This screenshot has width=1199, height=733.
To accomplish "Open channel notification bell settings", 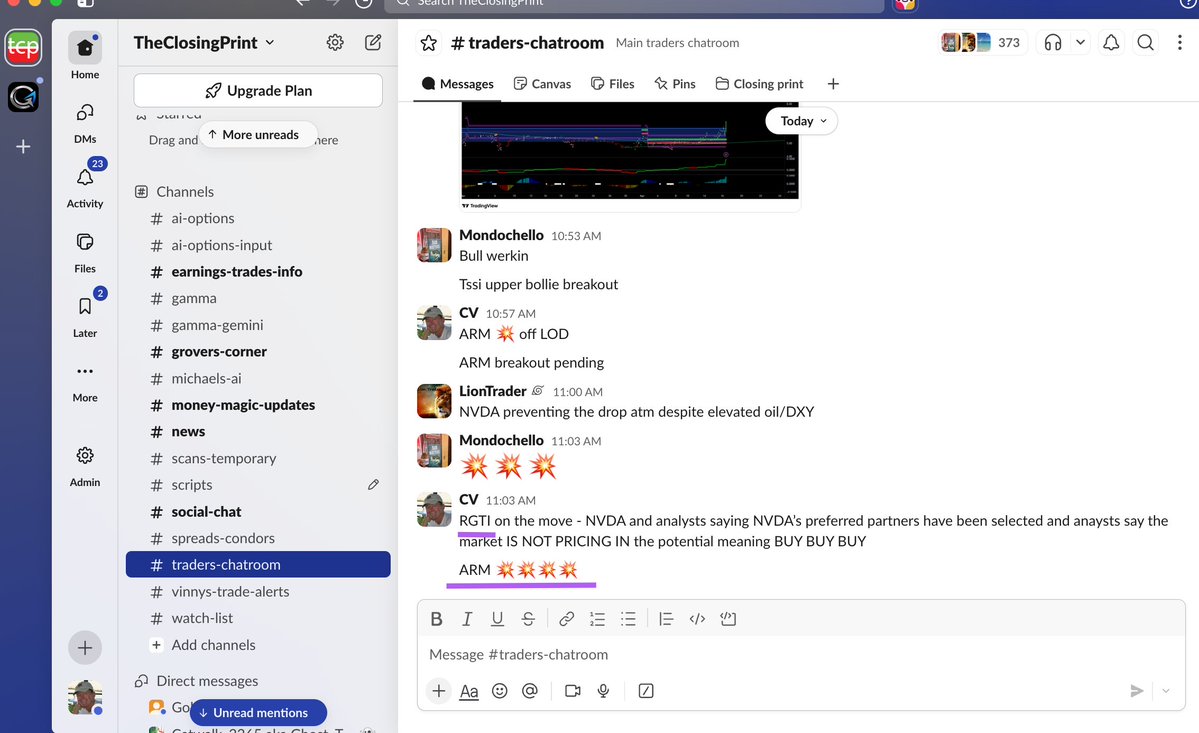I will (1111, 43).
